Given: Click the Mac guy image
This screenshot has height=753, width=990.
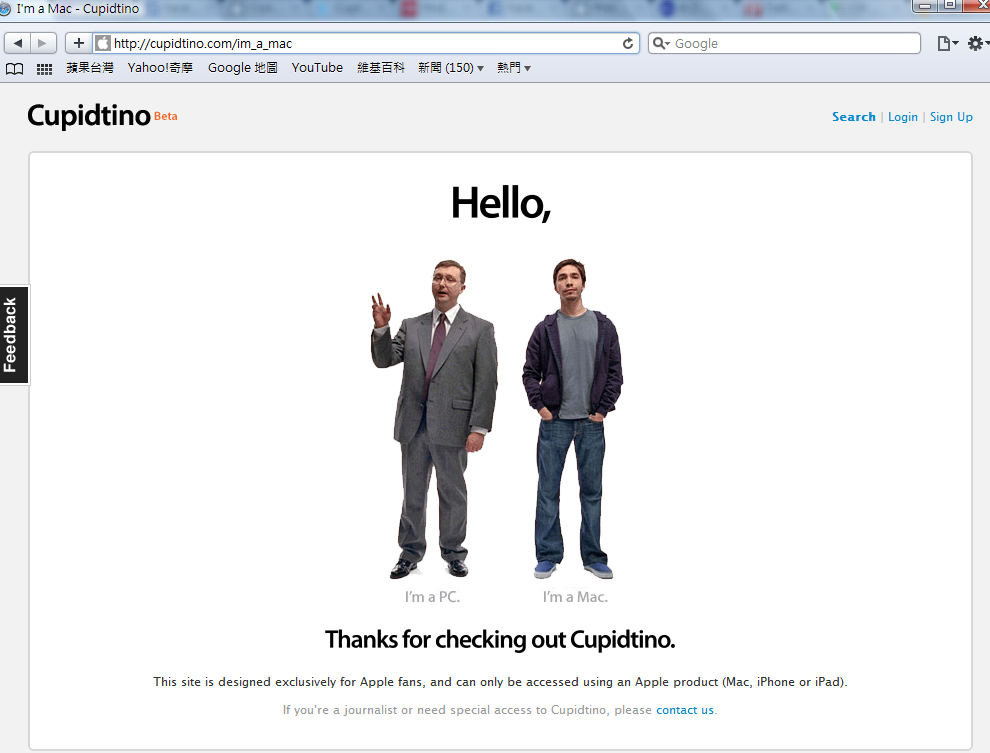Looking at the screenshot, I should [x=573, y=418].
